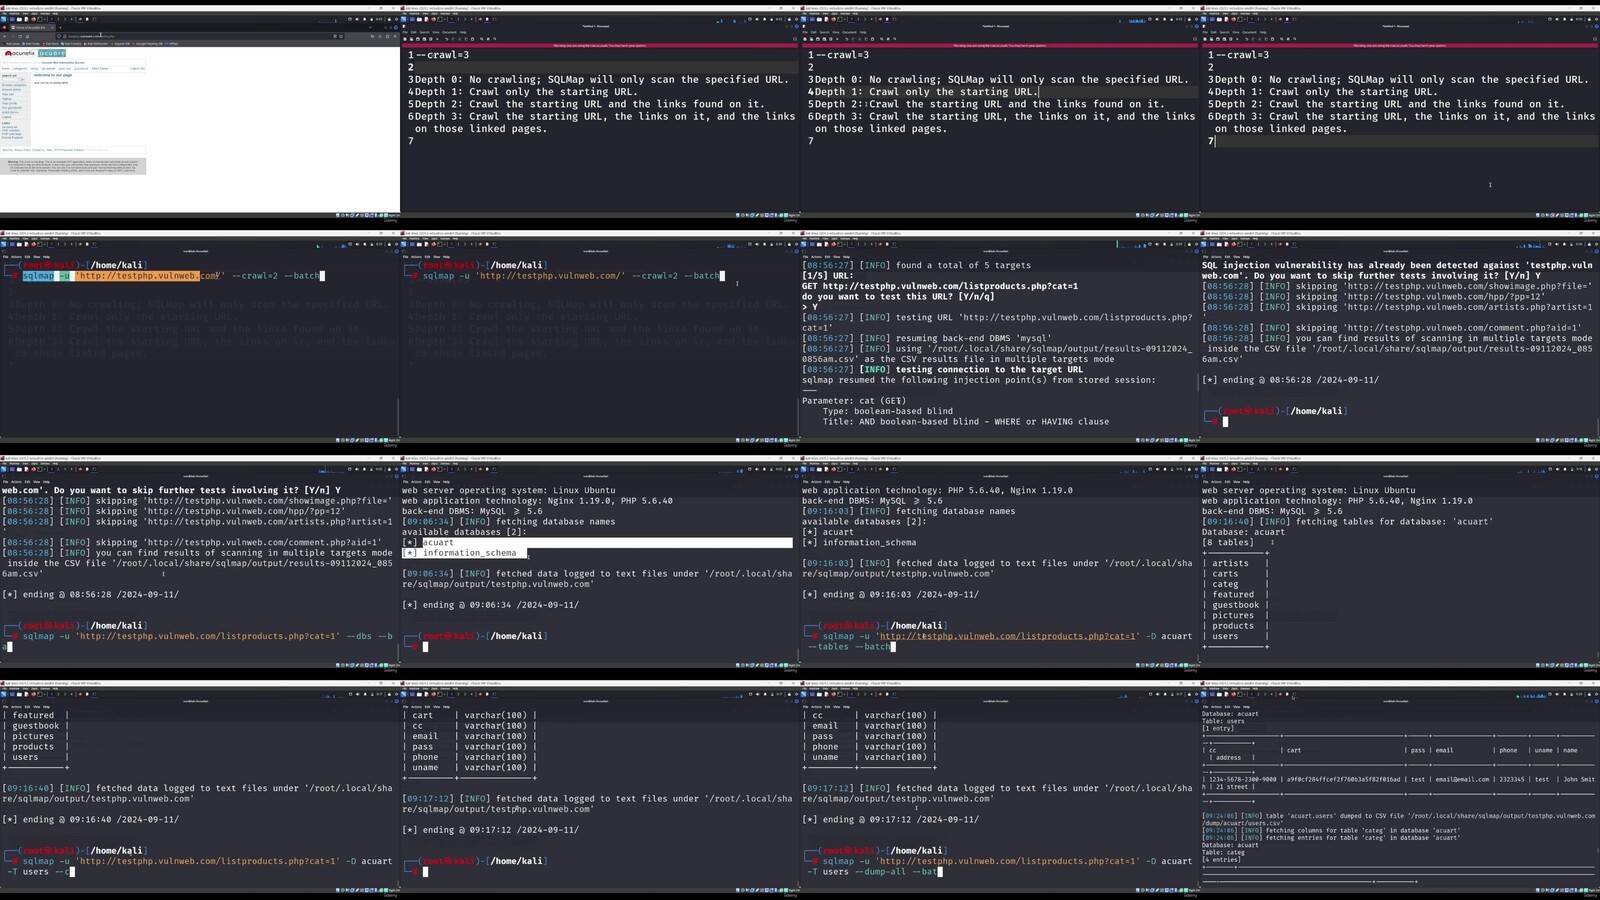
Task: Click 'GET http://testphp.vulnweb.com/listproducts.php?cat=1' line
Action: coord(940,286)
